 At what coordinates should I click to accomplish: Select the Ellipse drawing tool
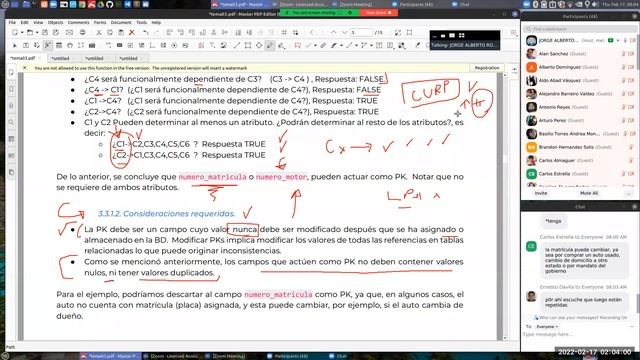point(259,45)
